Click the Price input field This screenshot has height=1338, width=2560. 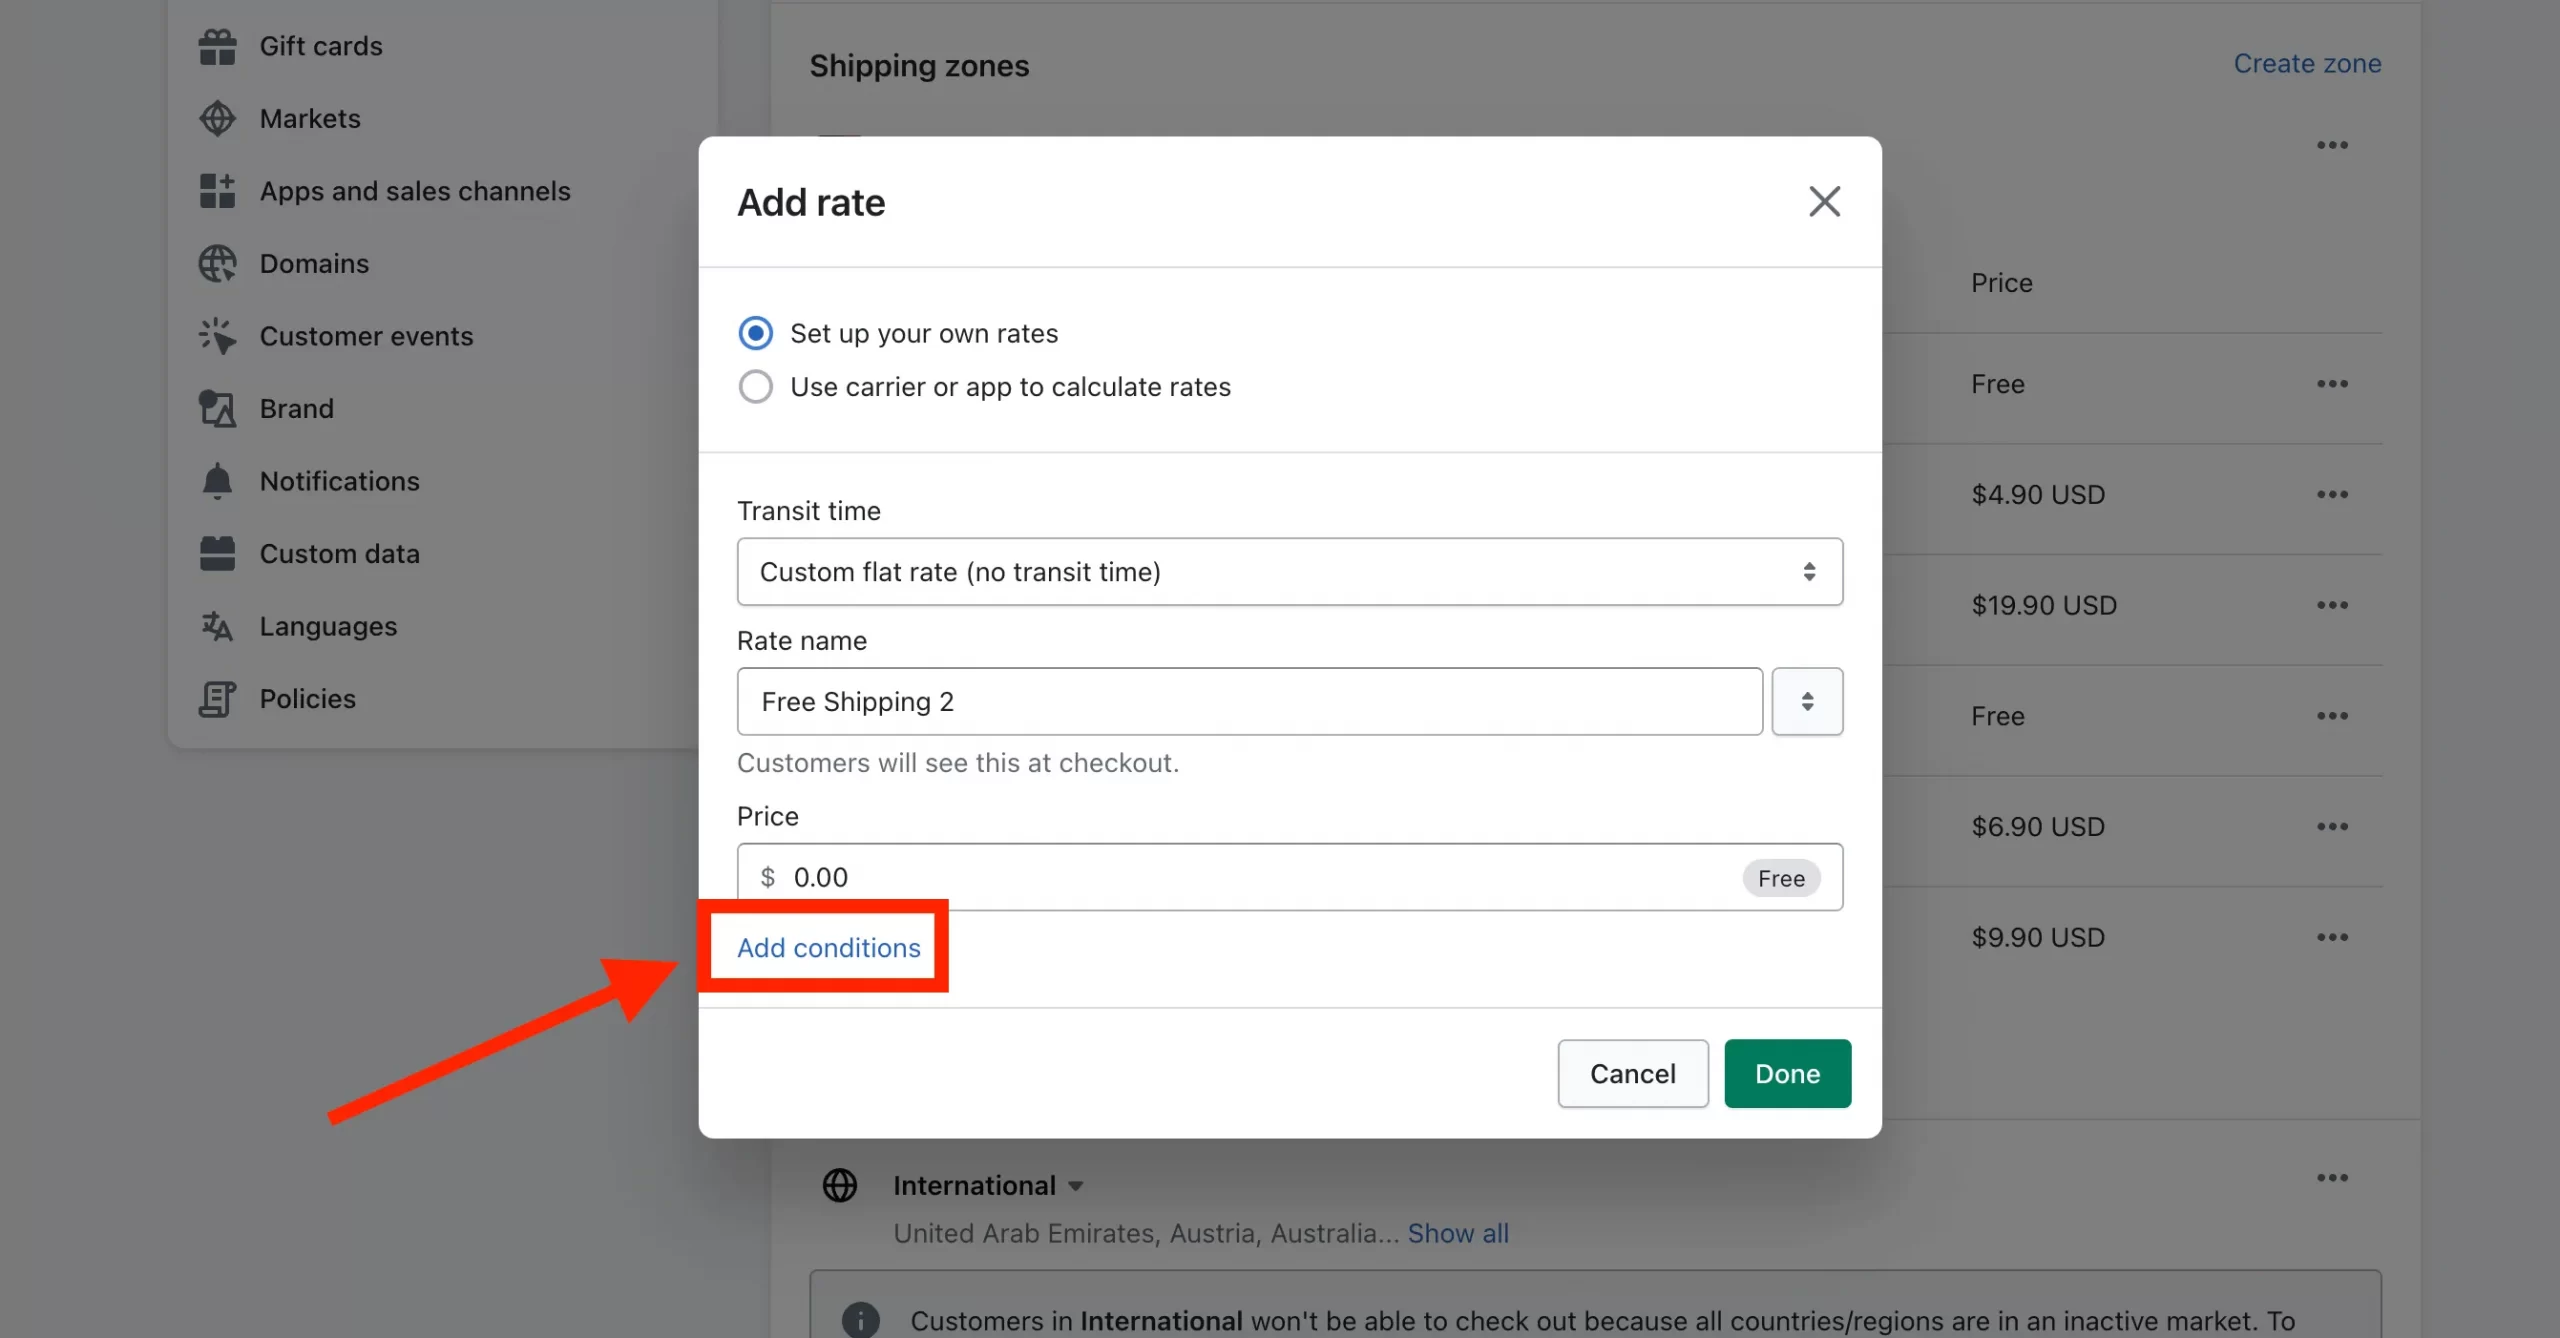coord(1290,876)
